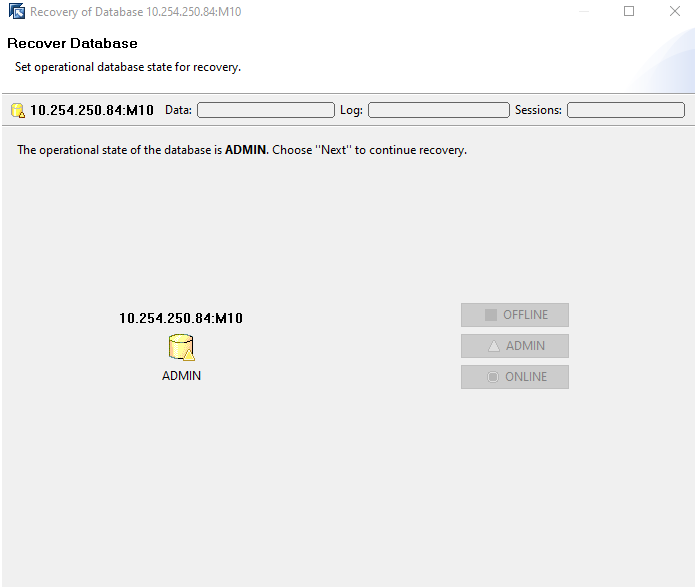Set database state to OFFLINE
The width and height of the screenshot is (696, 587).
pos(515,315)
